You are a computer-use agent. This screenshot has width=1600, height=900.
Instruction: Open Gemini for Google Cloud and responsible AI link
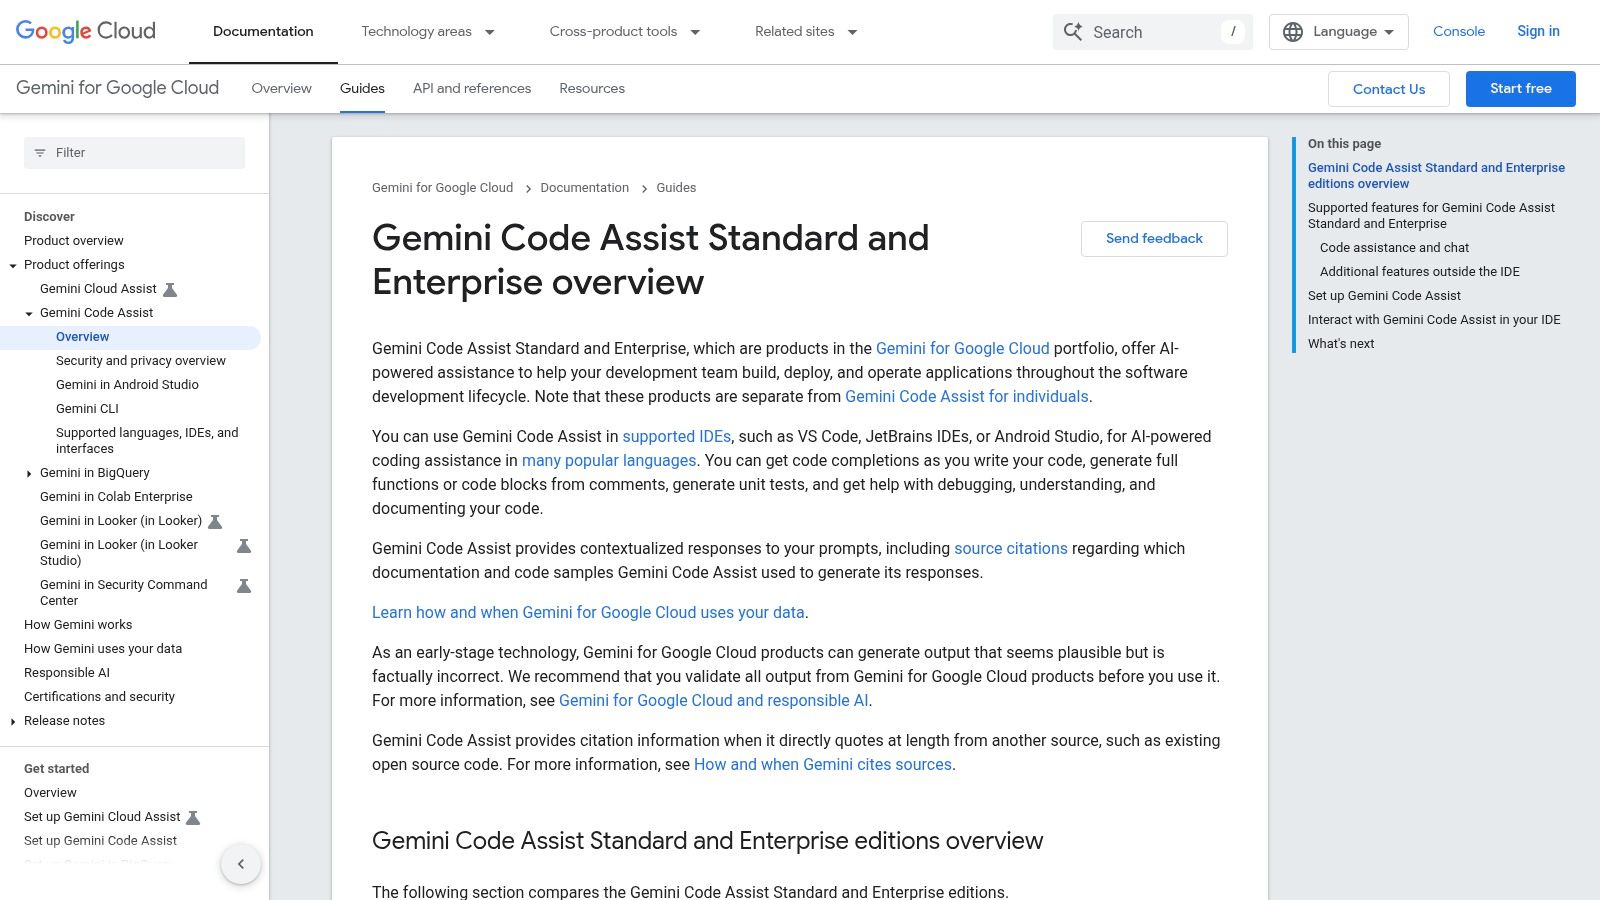point(714,701)
